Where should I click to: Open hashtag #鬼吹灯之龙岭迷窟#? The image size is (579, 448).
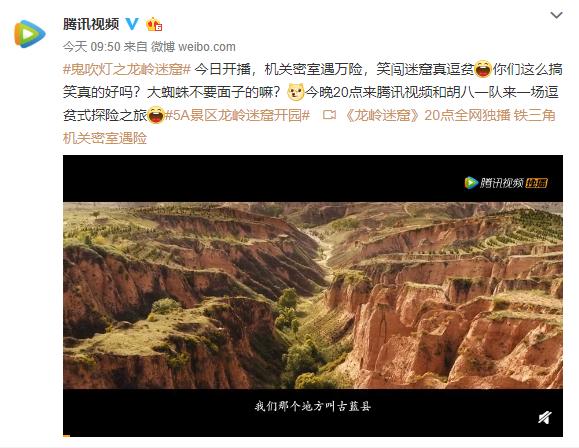tap(127, 69)
